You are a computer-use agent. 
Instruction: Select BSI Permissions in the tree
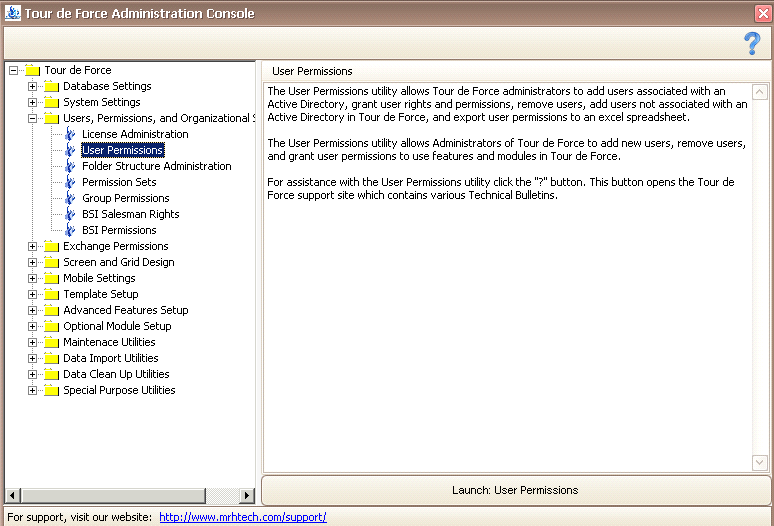[x=119, y=230]
